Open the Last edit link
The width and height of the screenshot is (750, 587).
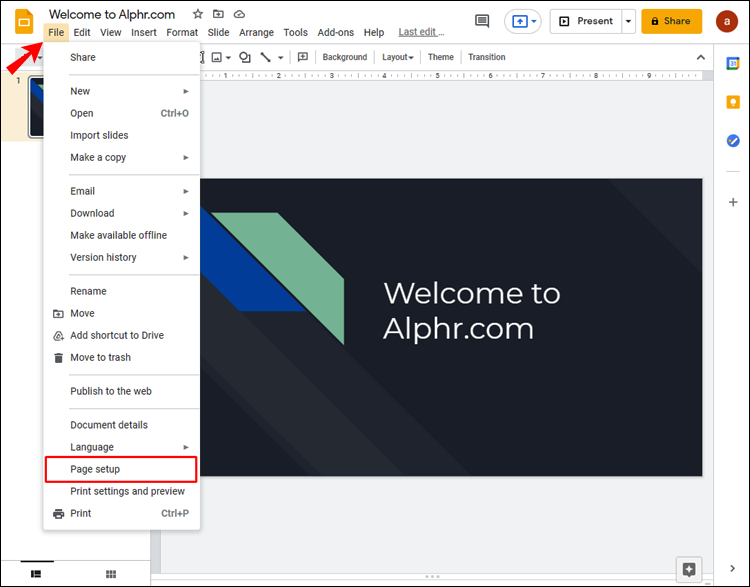click(x=421, y=32)
